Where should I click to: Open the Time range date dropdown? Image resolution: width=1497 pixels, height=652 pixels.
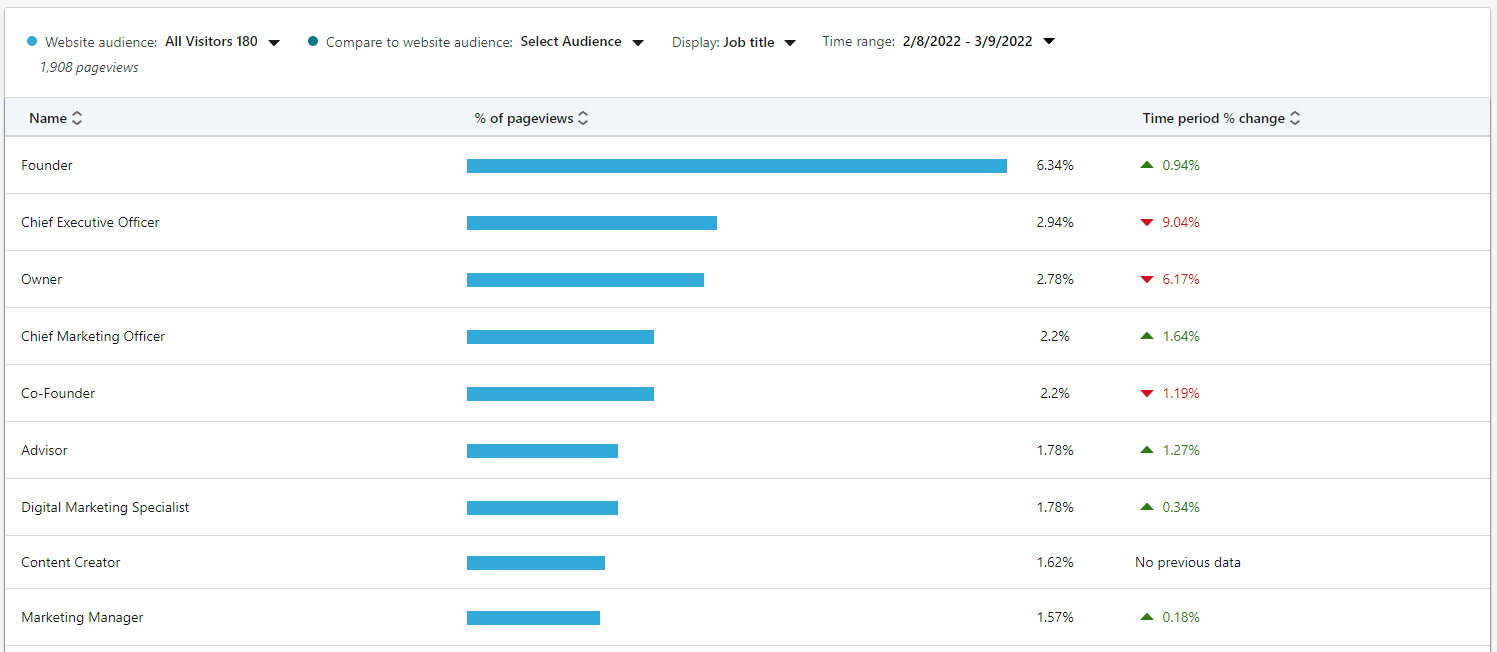(x=1048, y=41)
